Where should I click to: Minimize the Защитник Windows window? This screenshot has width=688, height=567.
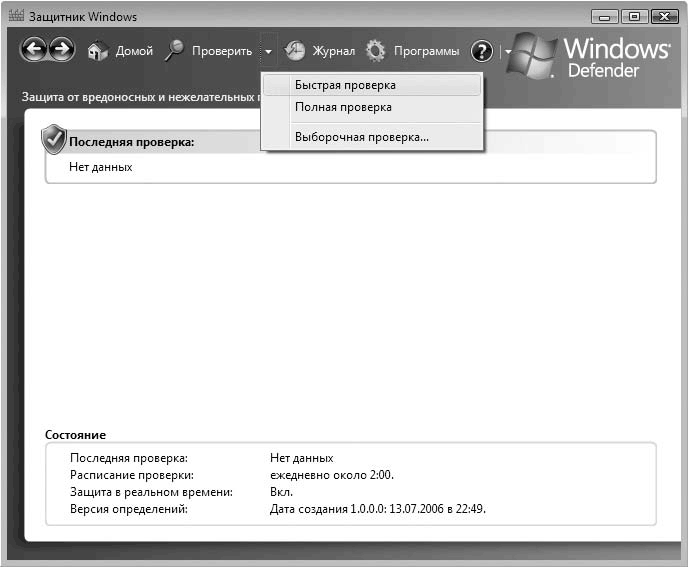coord(605,17)
